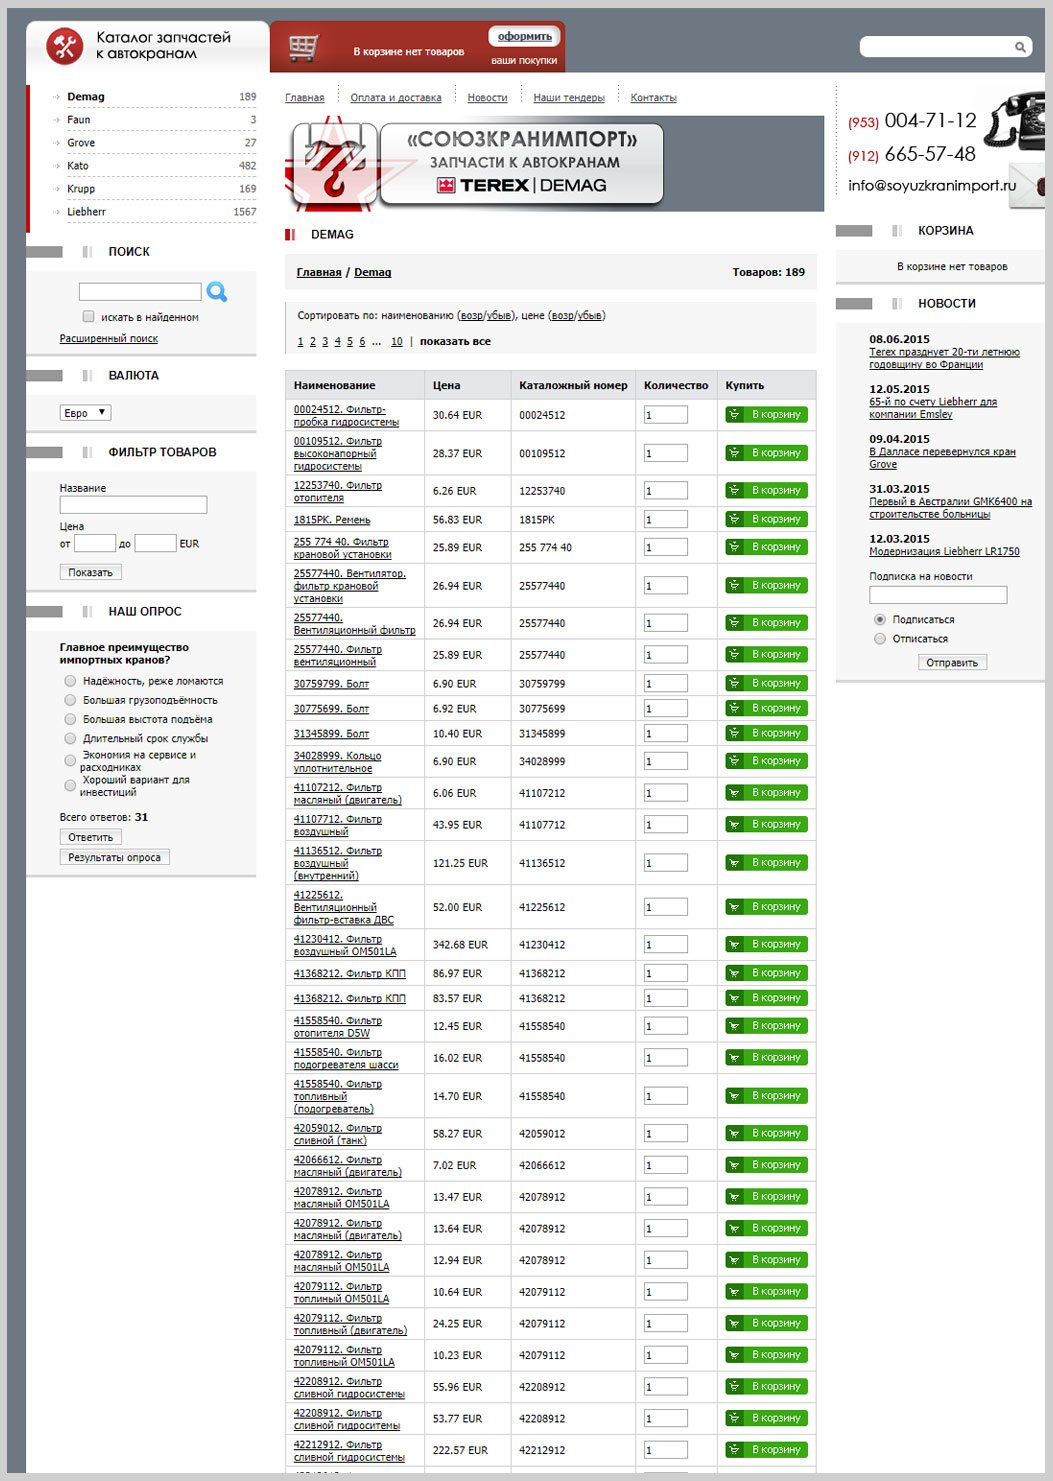Click the telephone image near phone numbers
Image resolution: width=1053 pixels, height=1481 pixels.
tap(1013, 121)
